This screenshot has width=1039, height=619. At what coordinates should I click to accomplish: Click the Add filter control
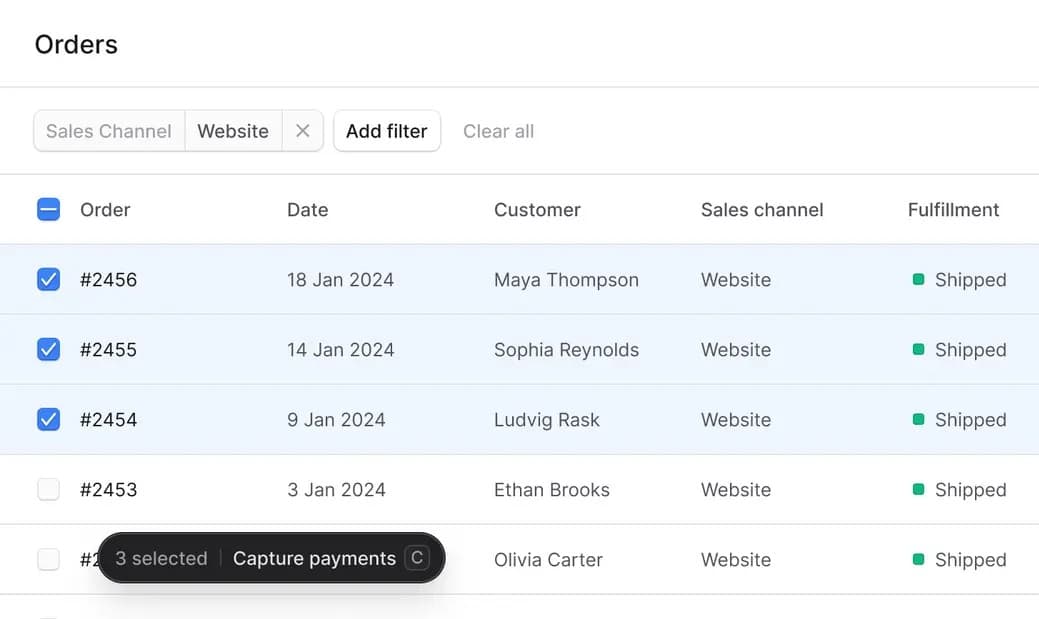coord(387,131)
